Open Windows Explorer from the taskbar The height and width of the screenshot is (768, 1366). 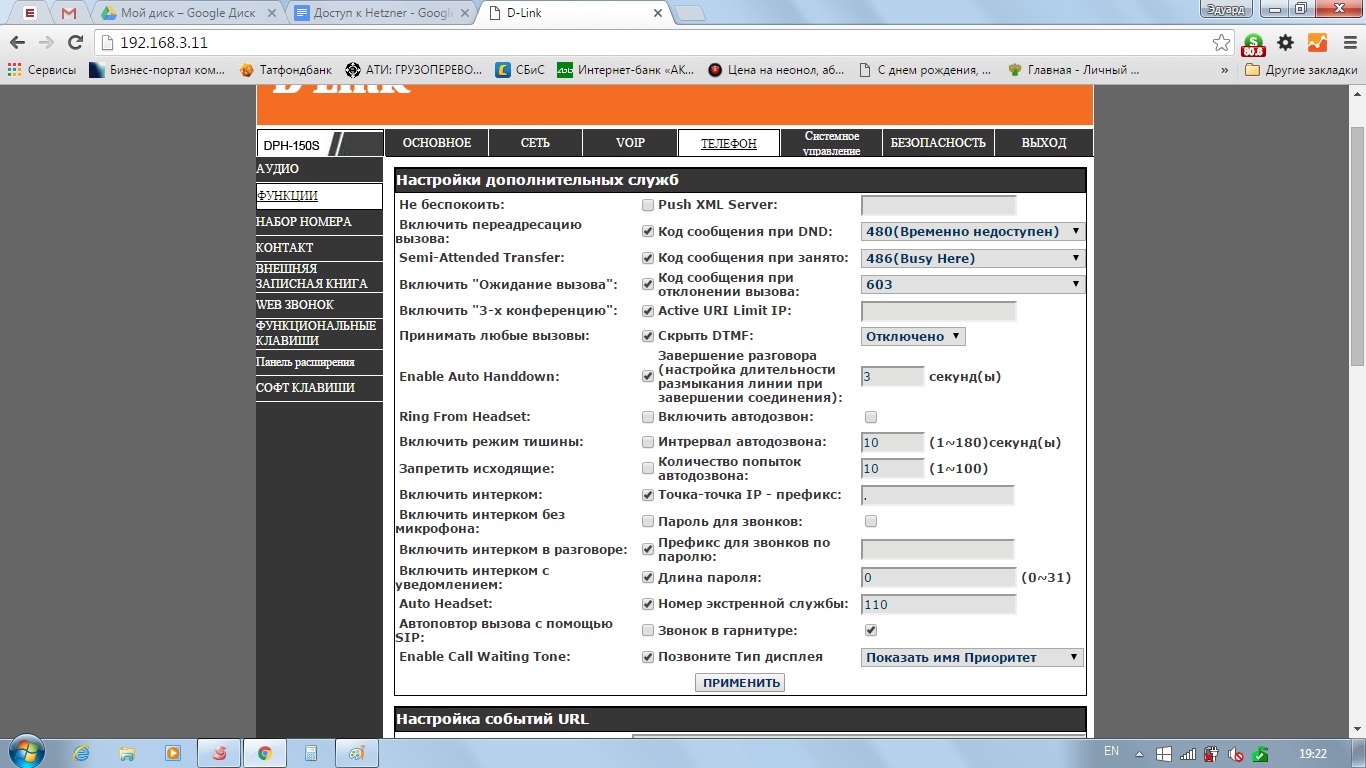(127, 753)
